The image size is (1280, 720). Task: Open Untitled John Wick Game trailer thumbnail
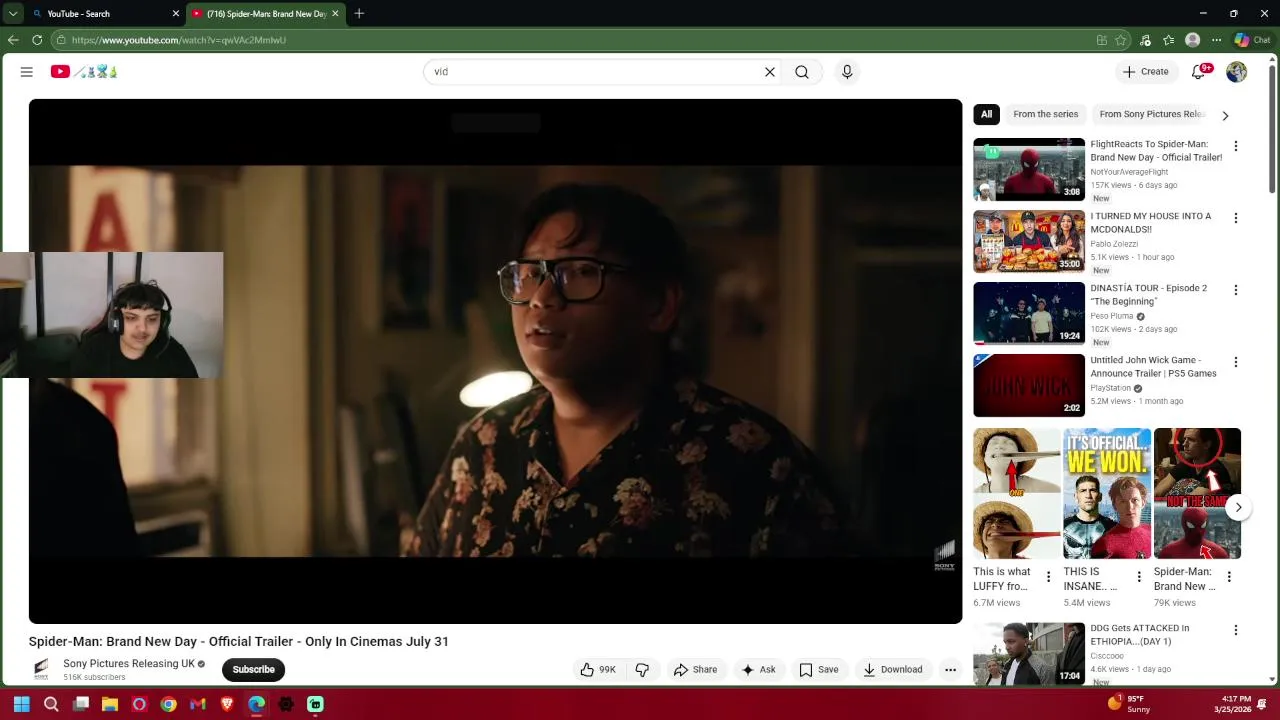1029,386
